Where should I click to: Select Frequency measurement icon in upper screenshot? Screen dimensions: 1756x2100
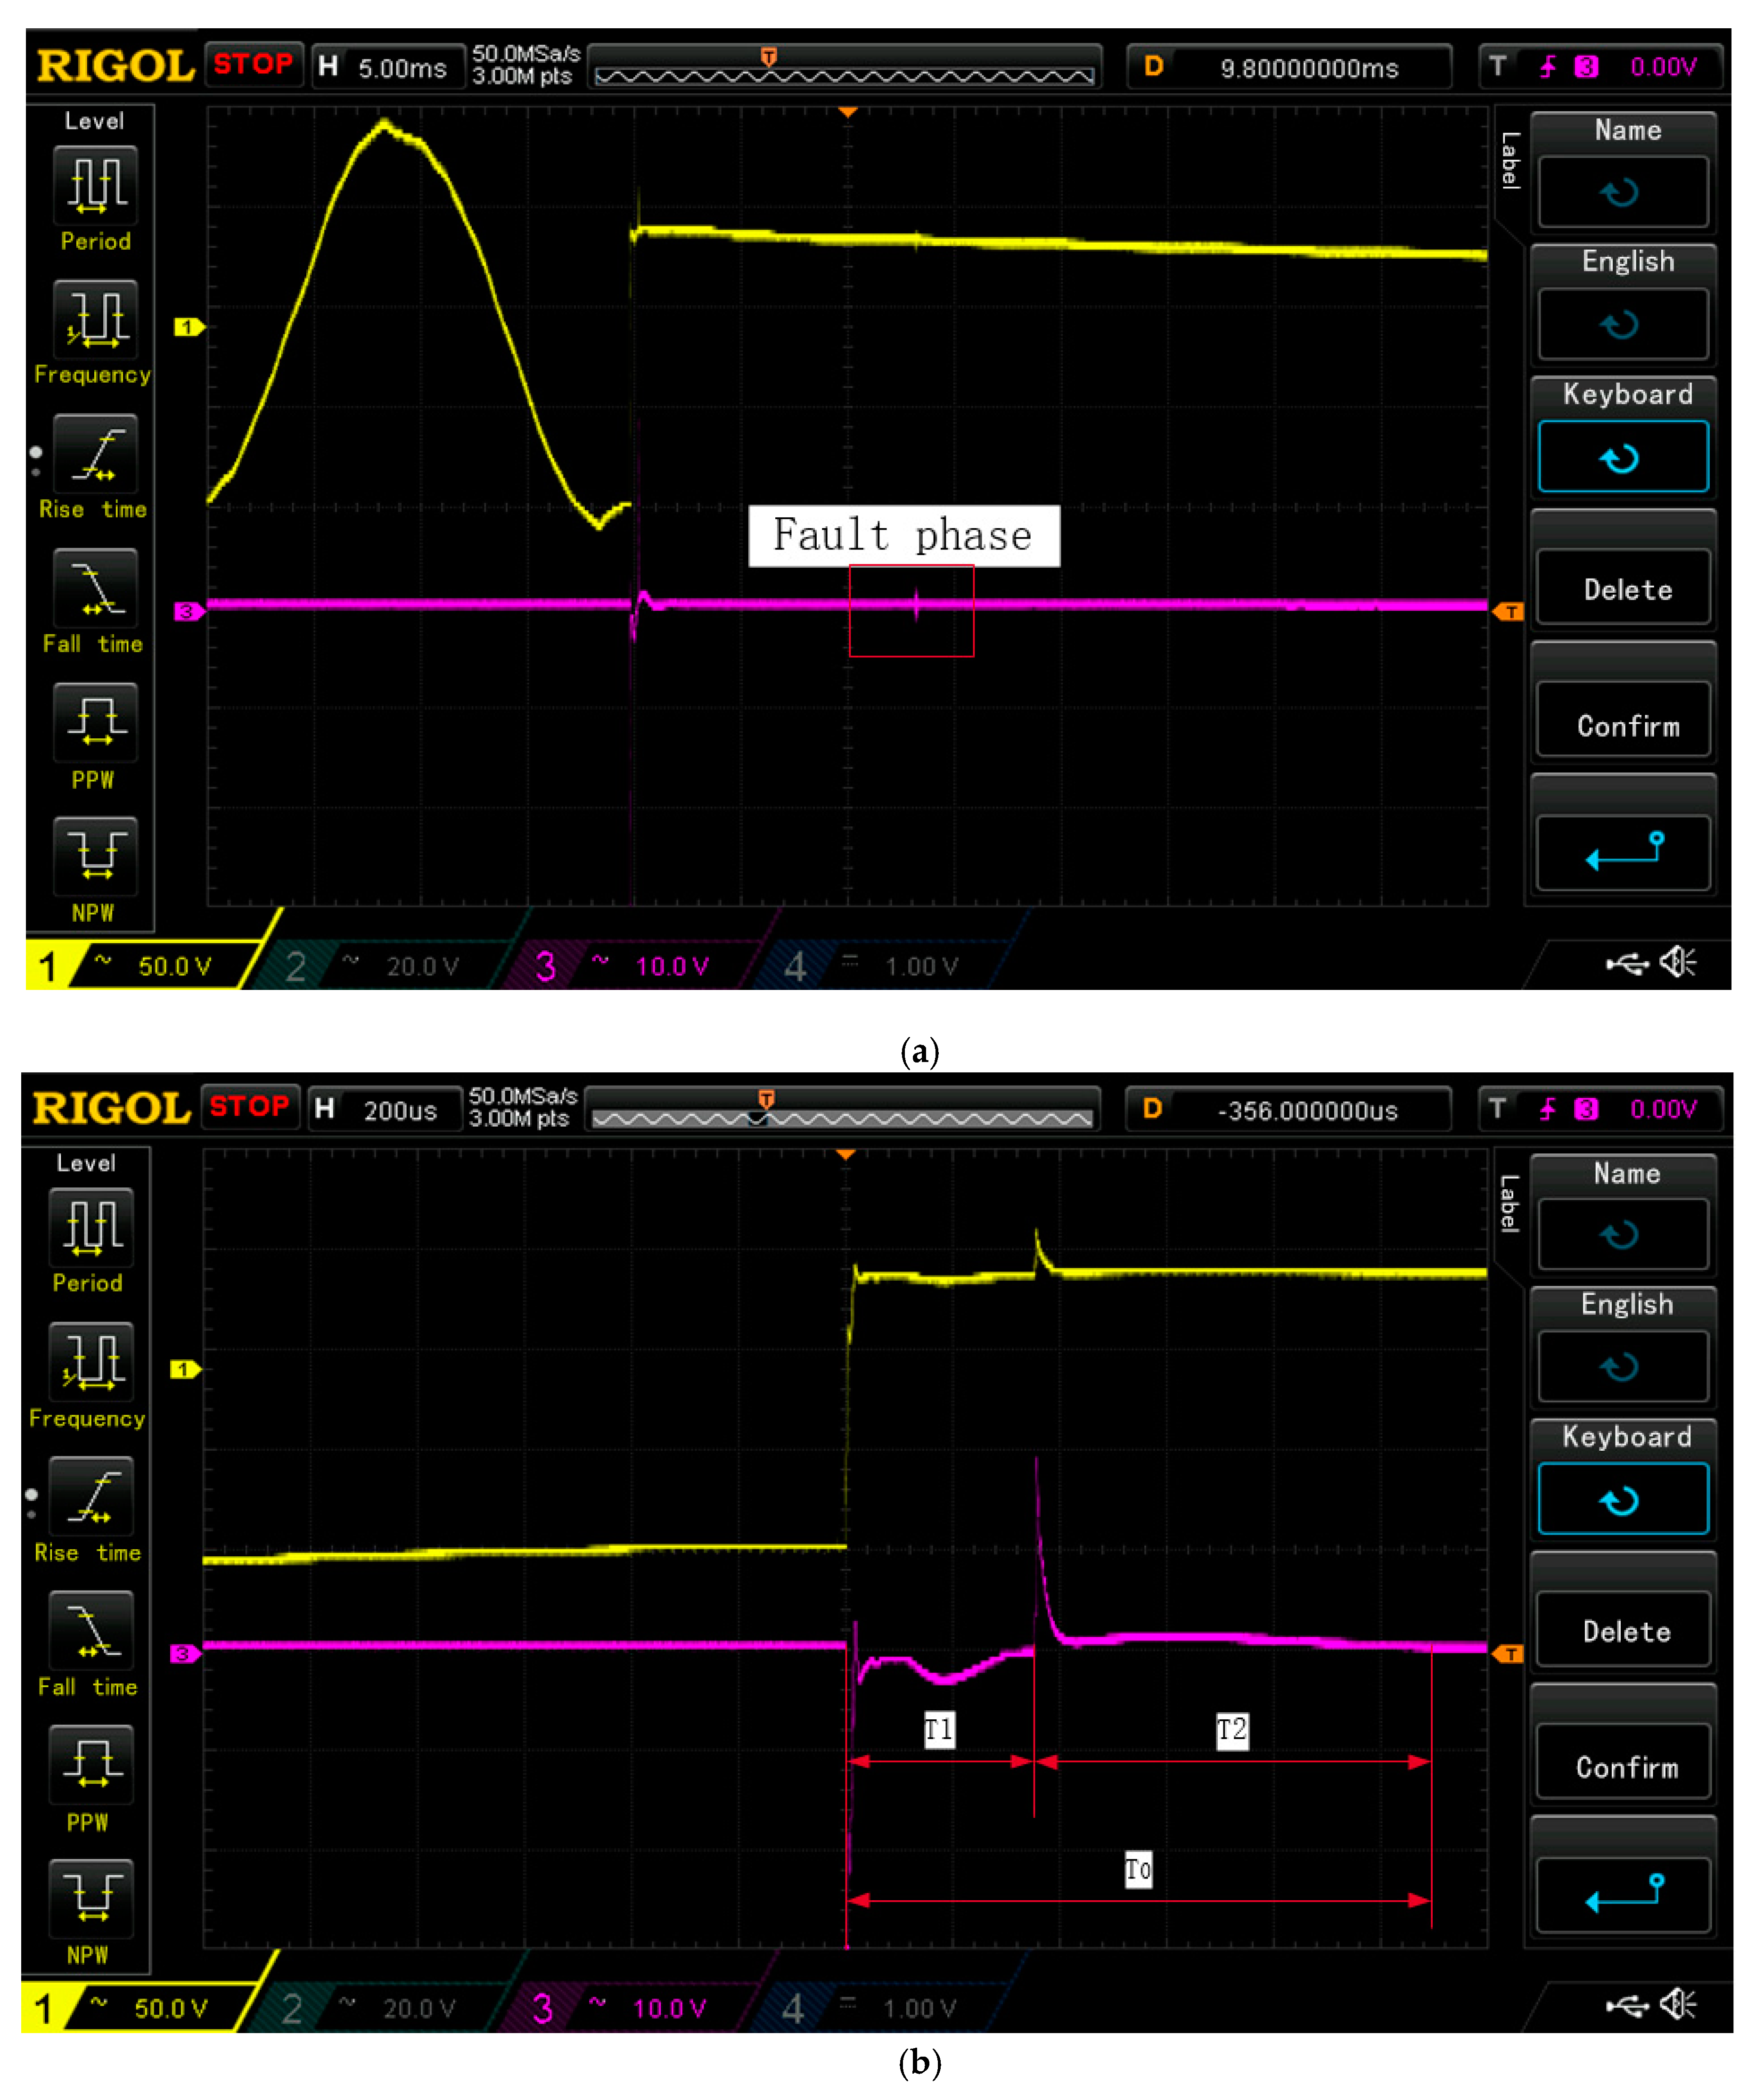(x=95, y=320)
